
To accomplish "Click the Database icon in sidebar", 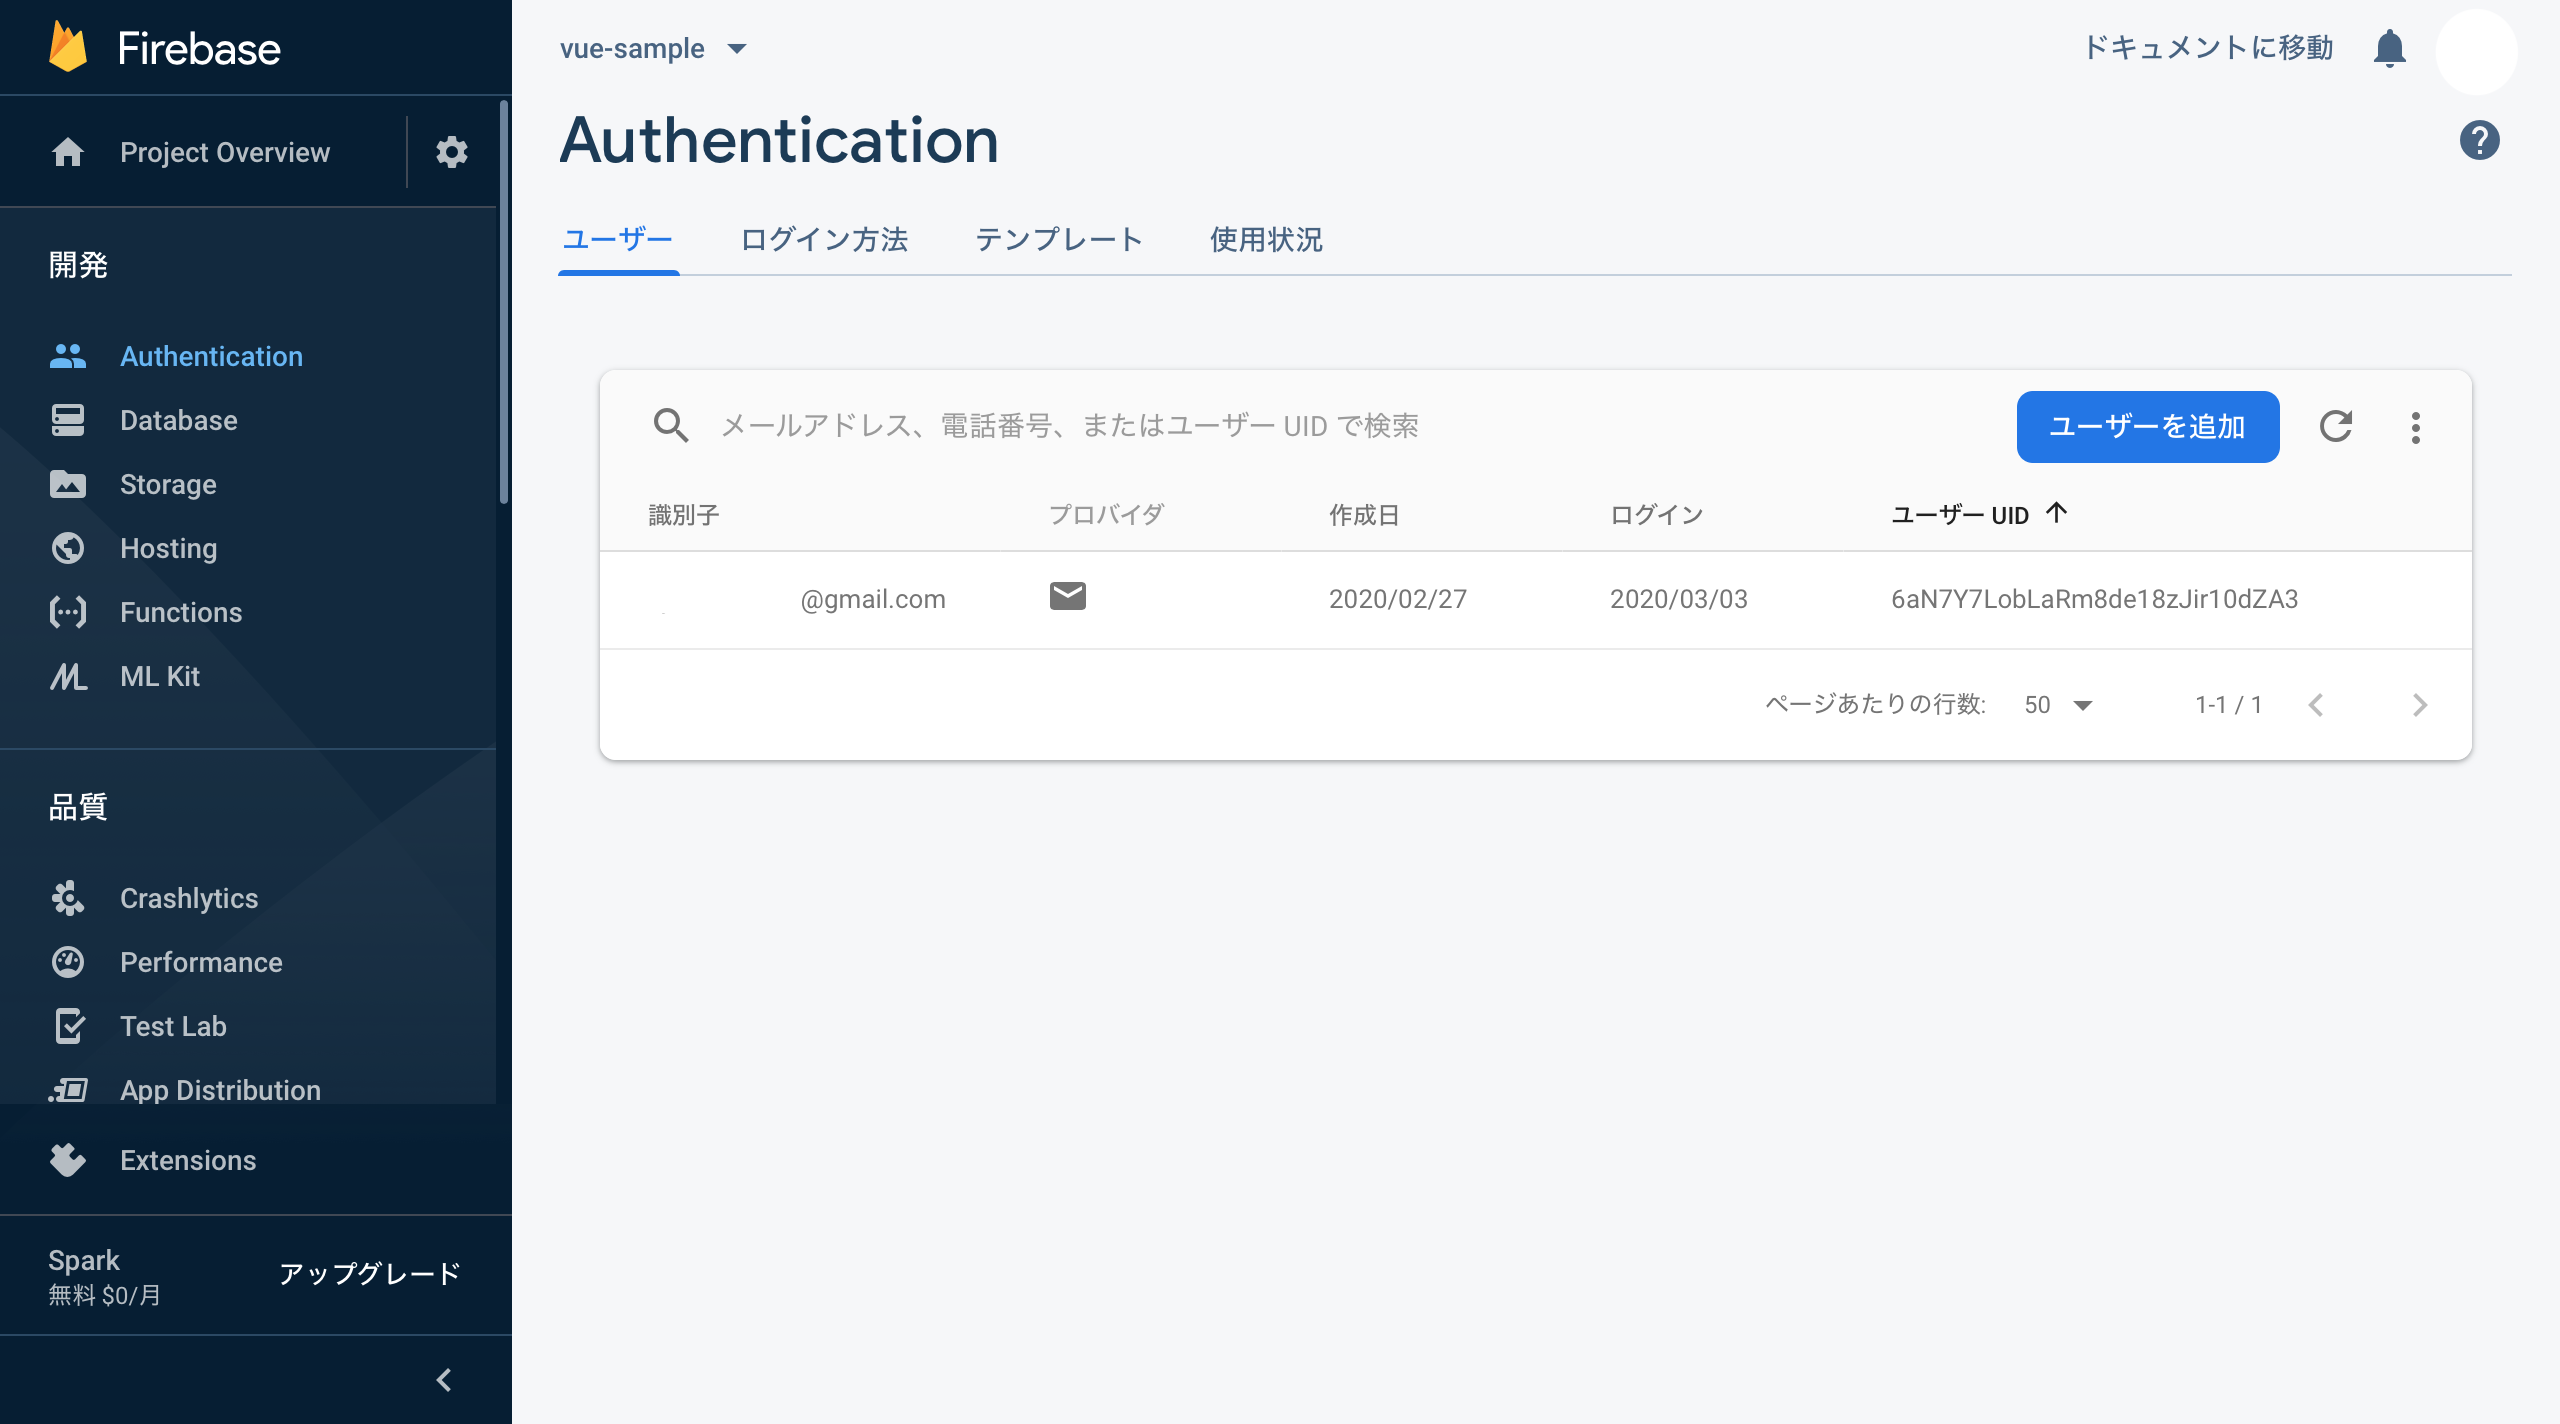I will coord(68,420).
